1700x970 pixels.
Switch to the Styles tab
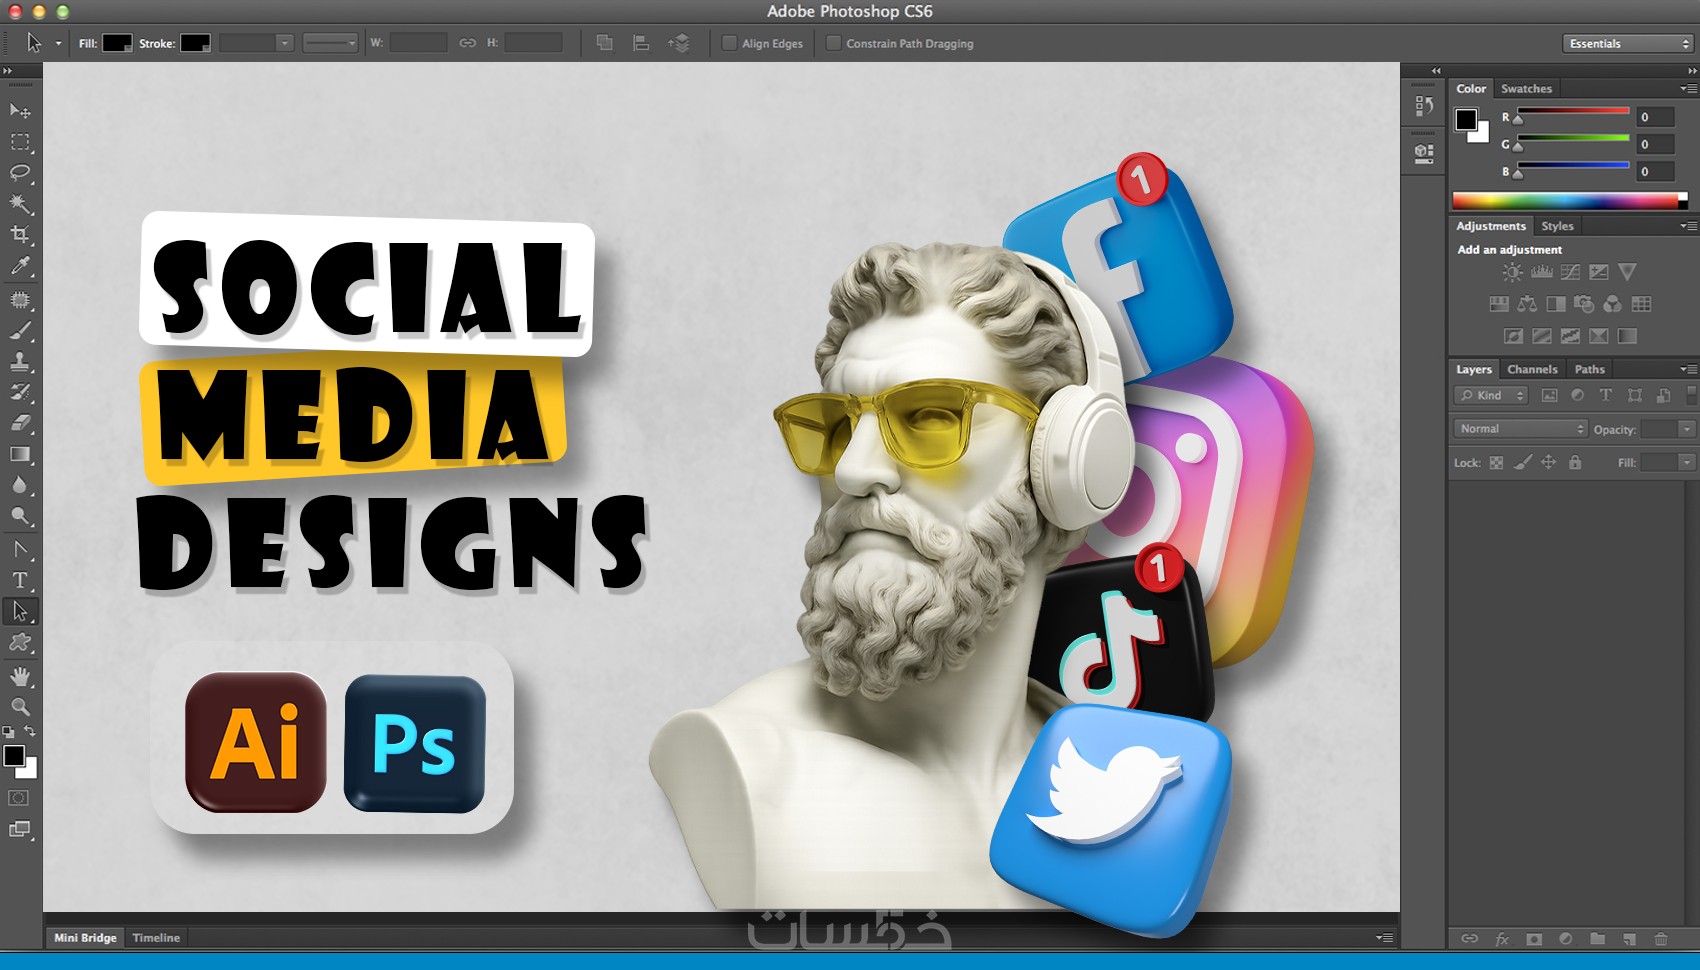1557,226
